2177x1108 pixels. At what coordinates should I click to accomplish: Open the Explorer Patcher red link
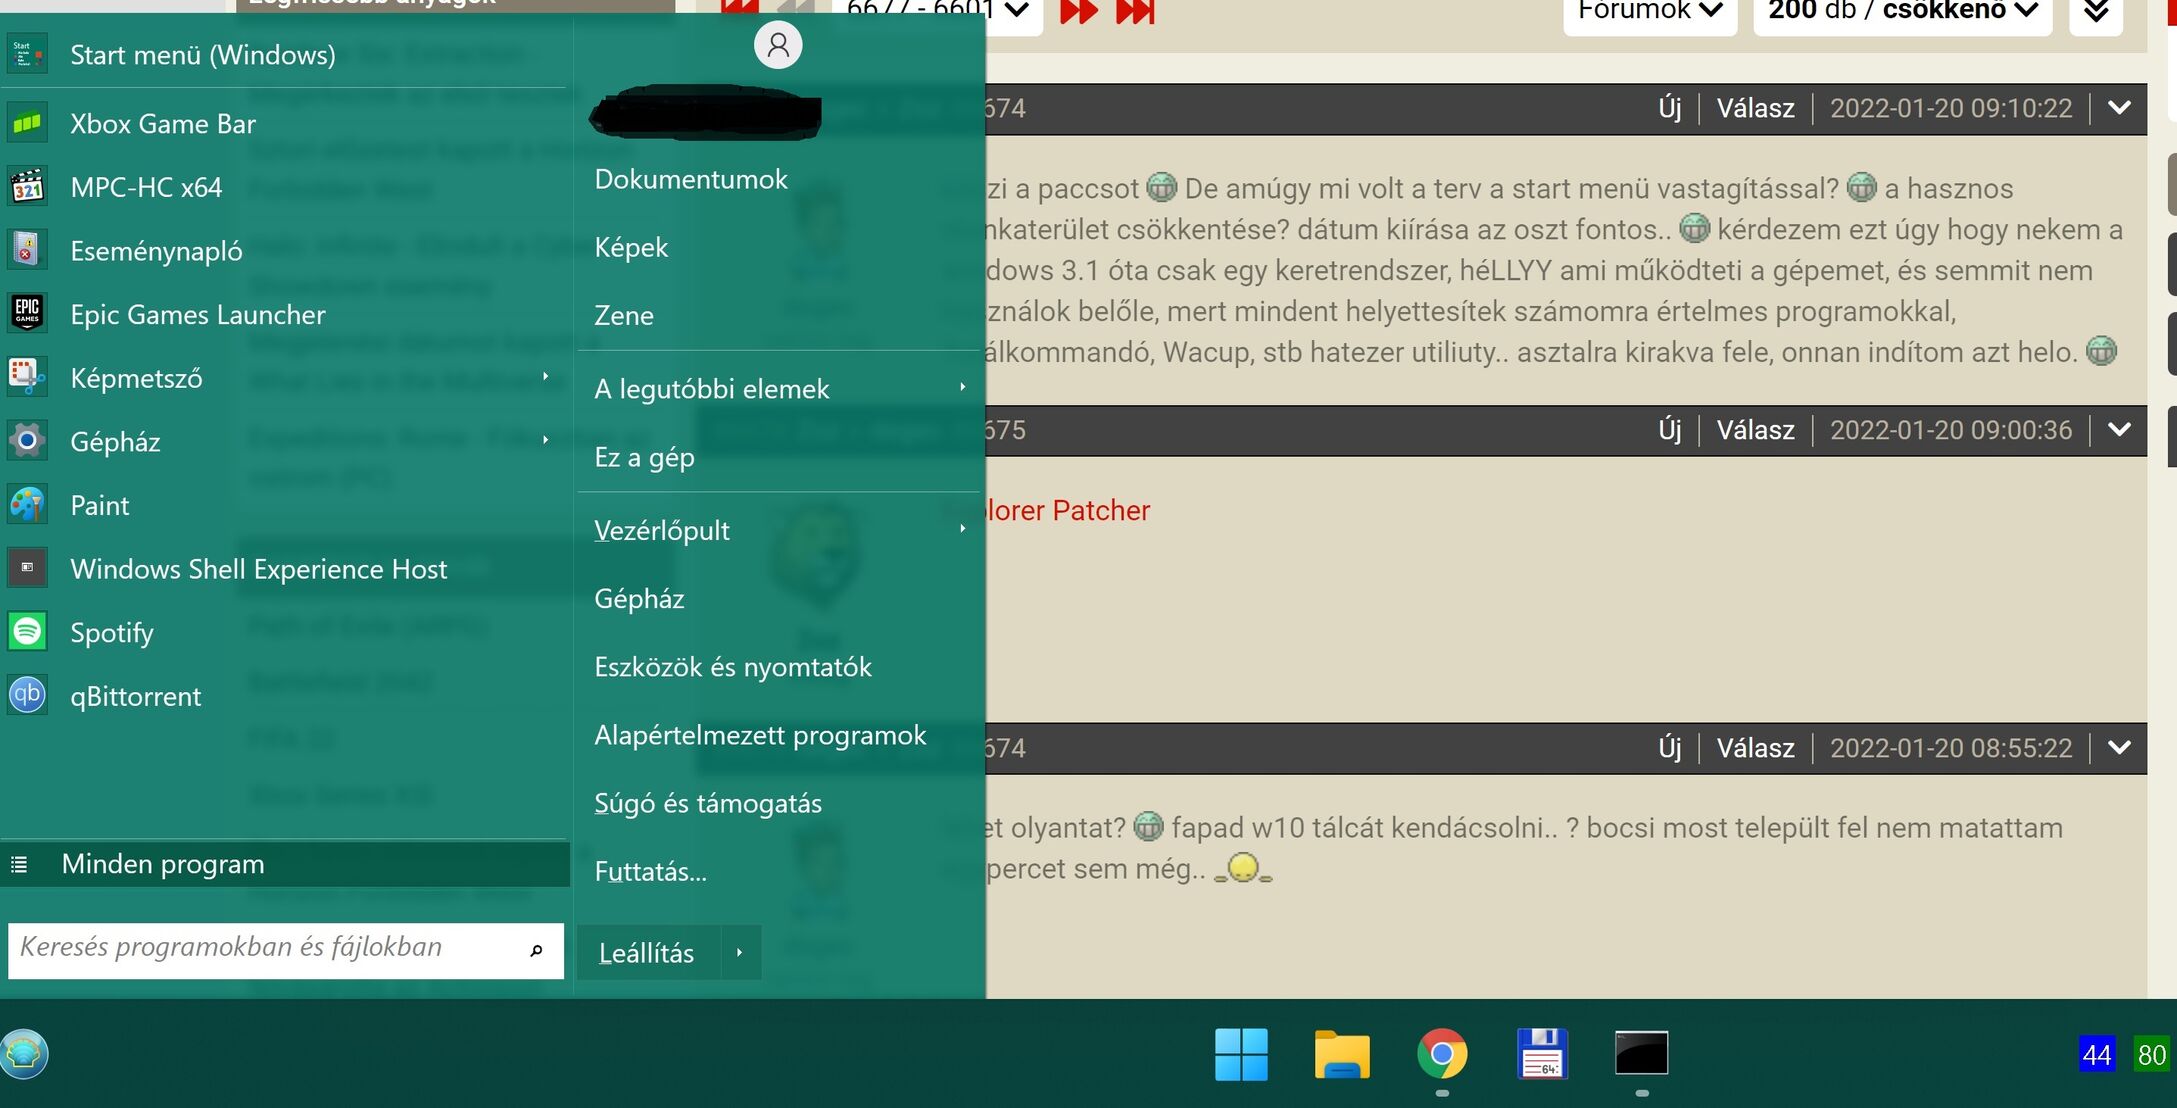1067,511
